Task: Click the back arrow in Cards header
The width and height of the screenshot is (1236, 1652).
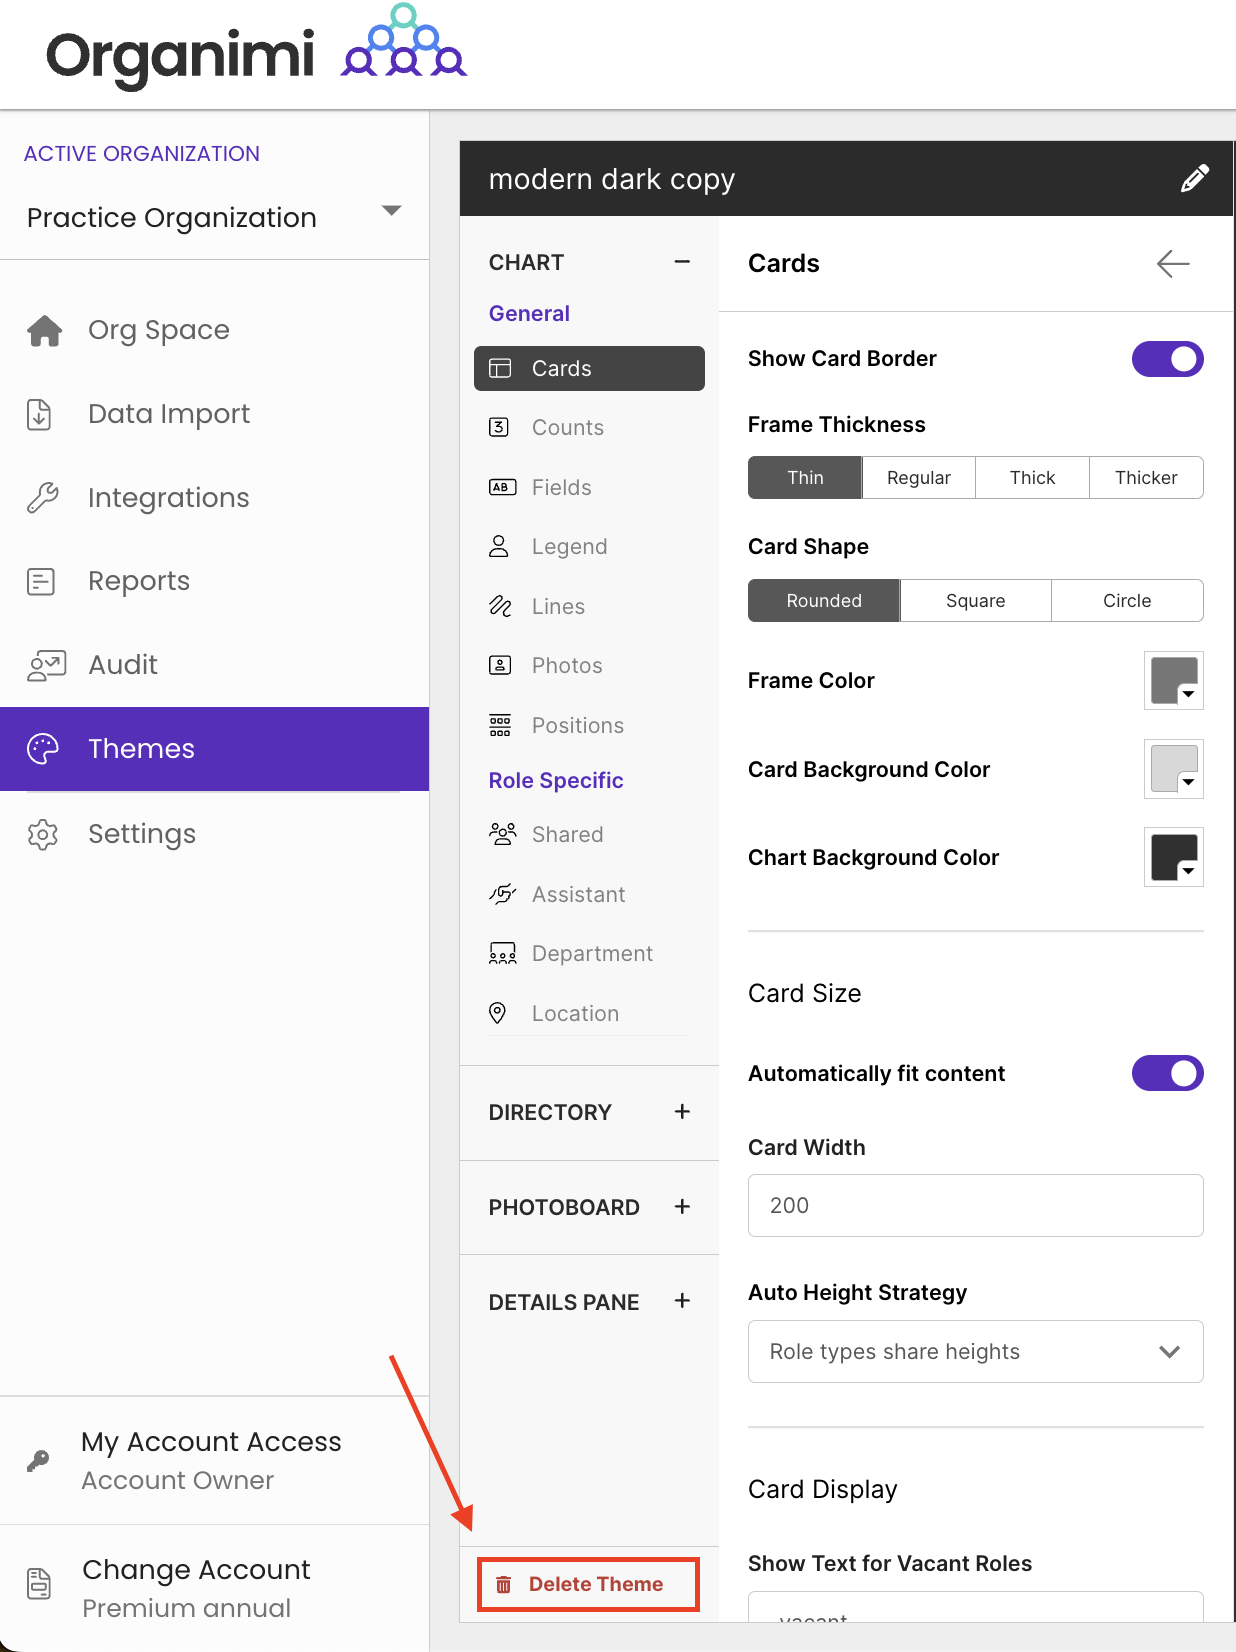Action: click(1172, 264)
